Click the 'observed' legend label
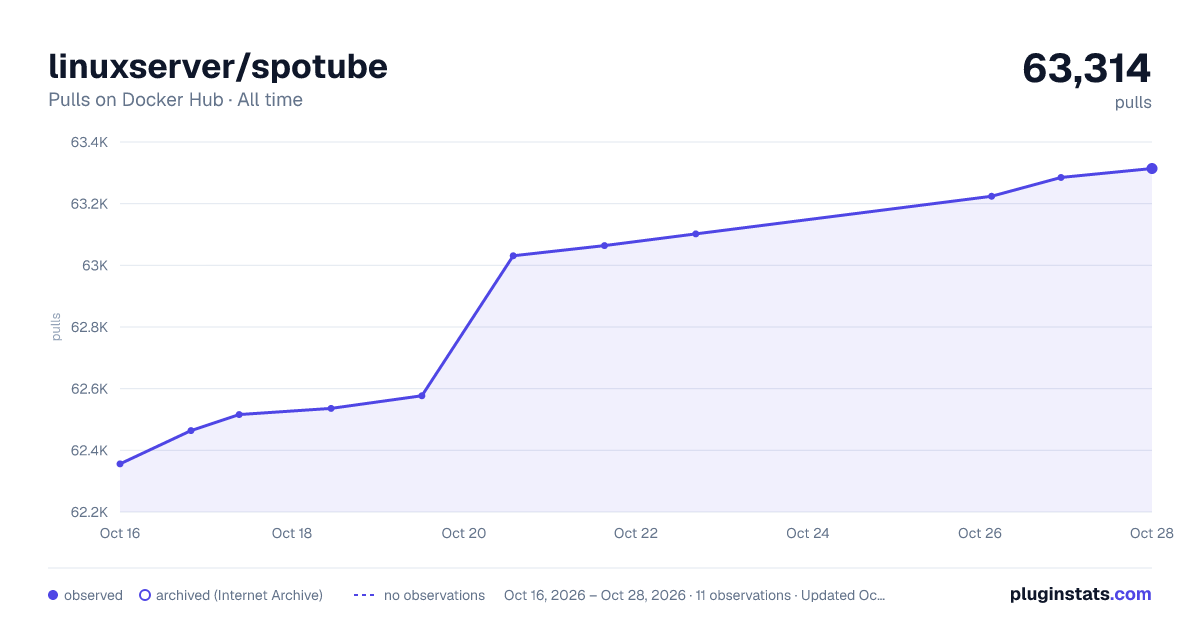This screenshot has width=1200, height=630. (x=93, y=595)
